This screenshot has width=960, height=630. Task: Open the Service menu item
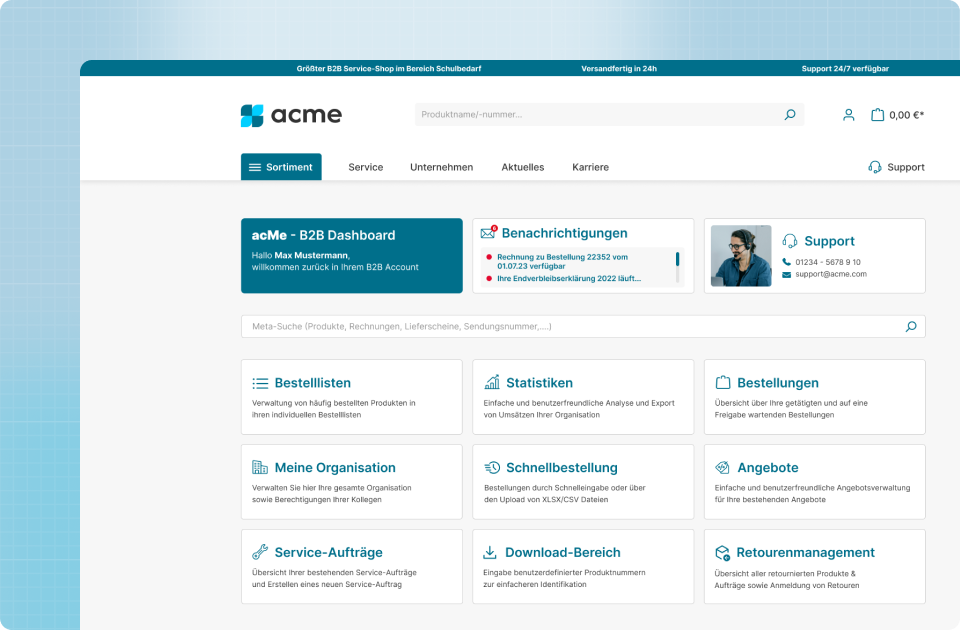(365, 167)
